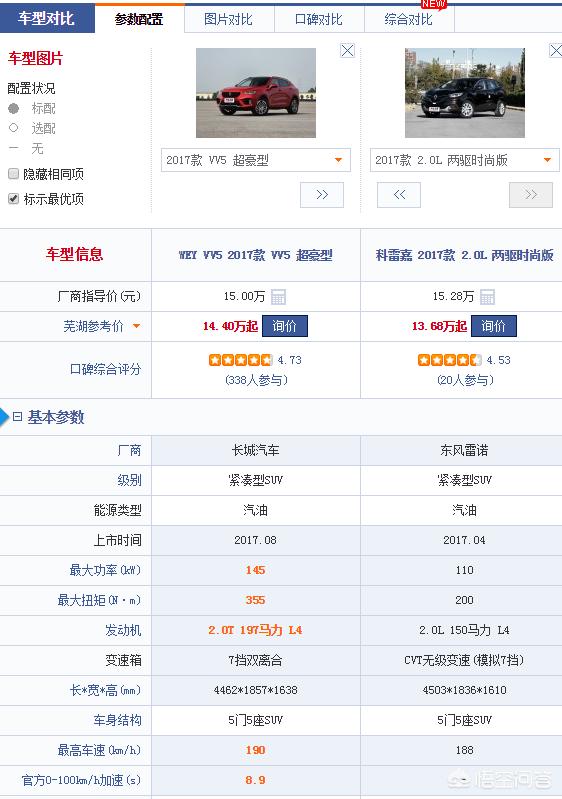Enable the 隐藏相同项 checkbox

click(x=14, y=174)
